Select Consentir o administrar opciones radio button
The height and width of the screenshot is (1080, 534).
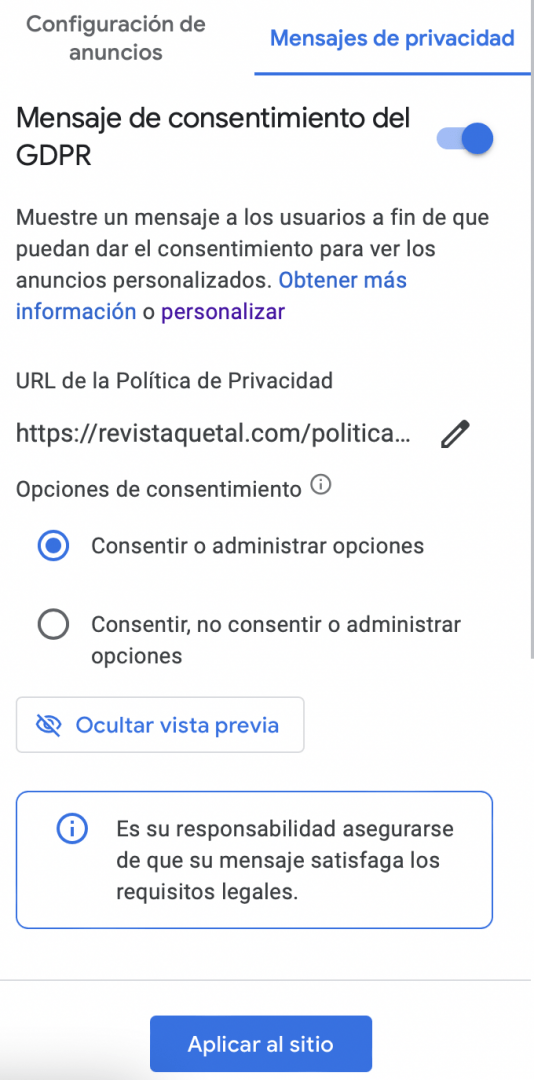coord(53,546)
